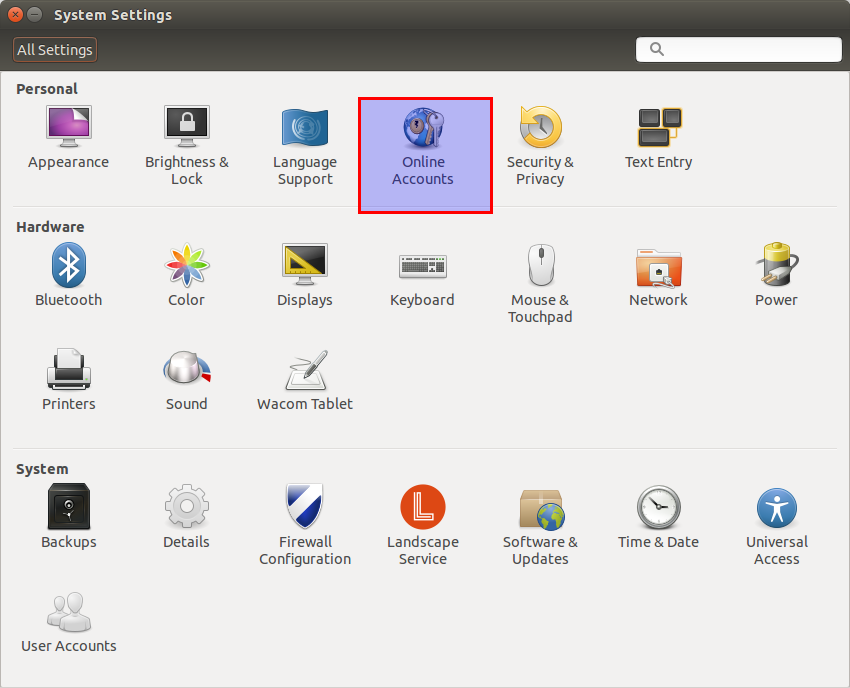
Task: Close the System Settings window
Action: click(15, 15)
